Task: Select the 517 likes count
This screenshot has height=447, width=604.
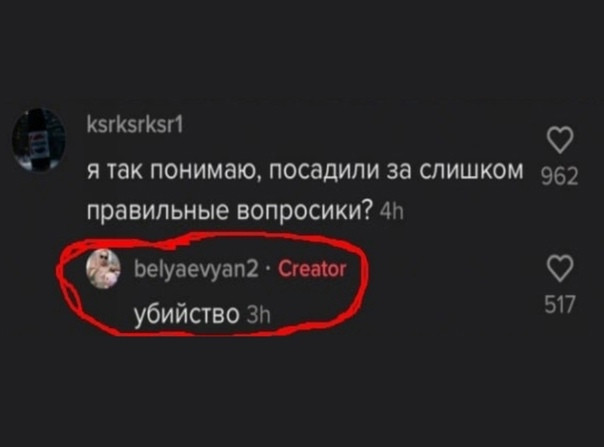Action: tap(560, 304)
